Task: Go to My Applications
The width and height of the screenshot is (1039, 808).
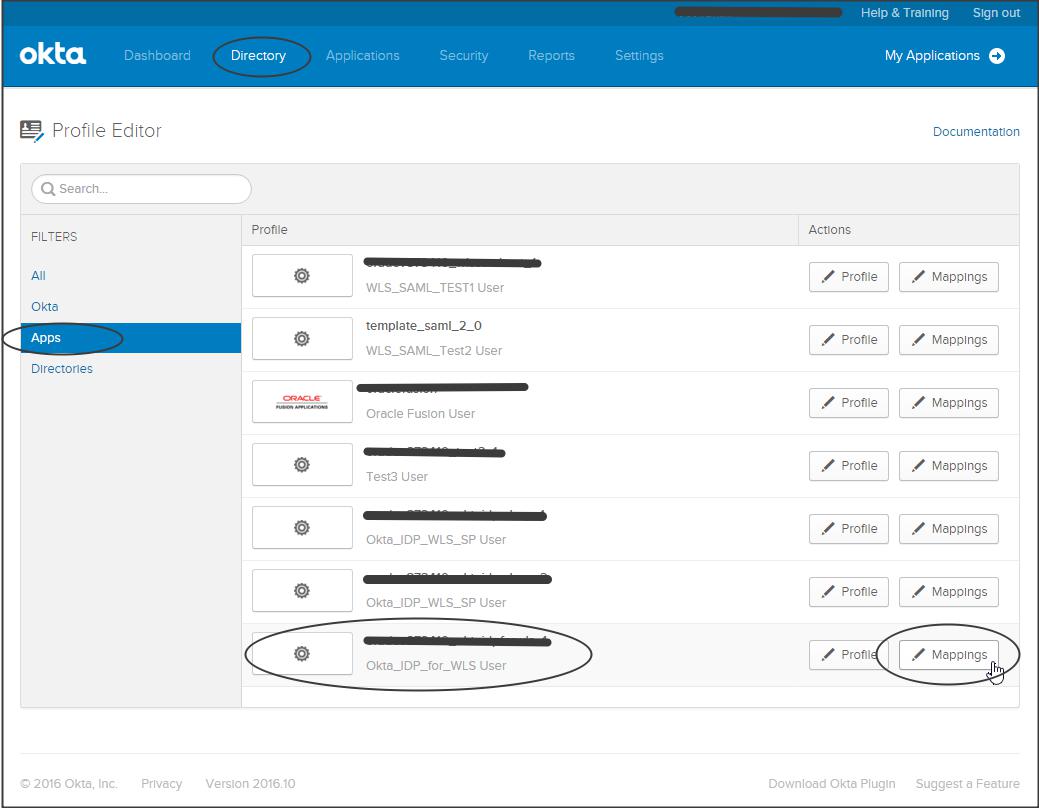Action: (x=932, y=56)
